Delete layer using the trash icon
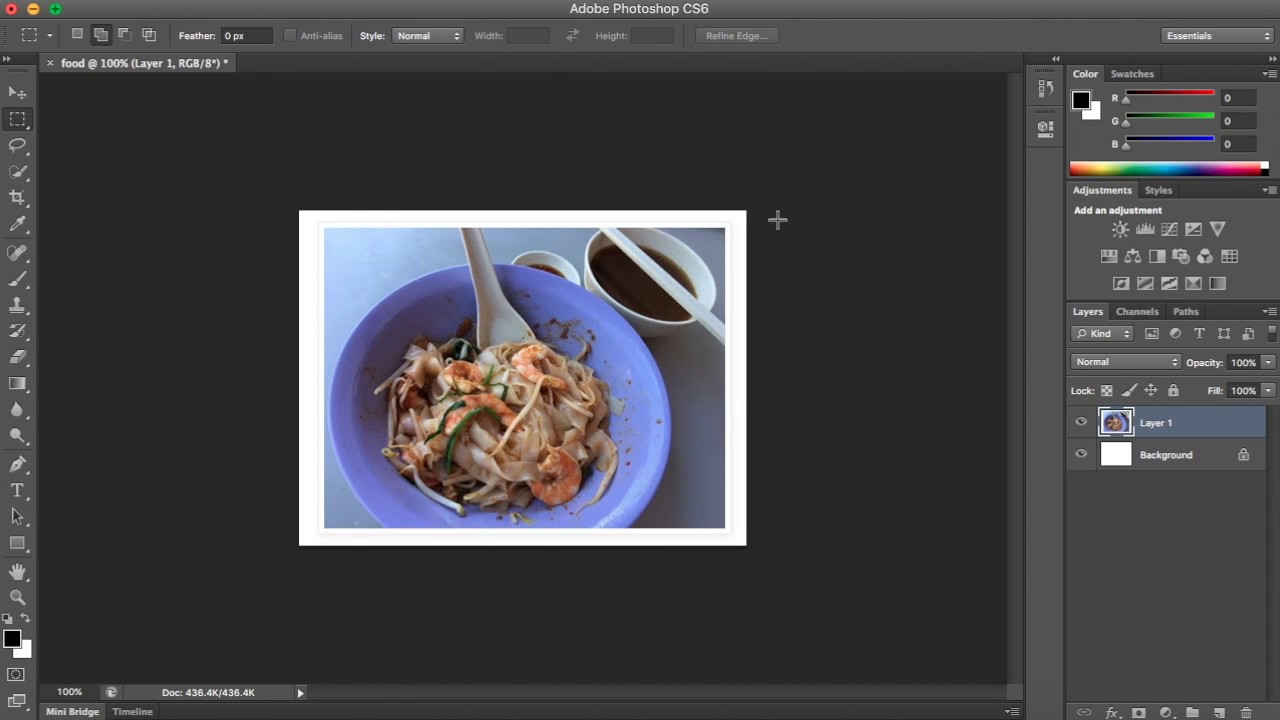Screen dimensions: 1280x720 point(1246,713)
